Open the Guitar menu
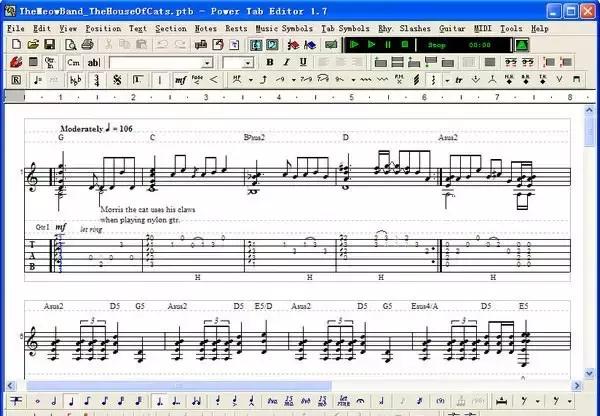Image resolution: width=600 pixels, height=416 pixels. tap(452, 29)
